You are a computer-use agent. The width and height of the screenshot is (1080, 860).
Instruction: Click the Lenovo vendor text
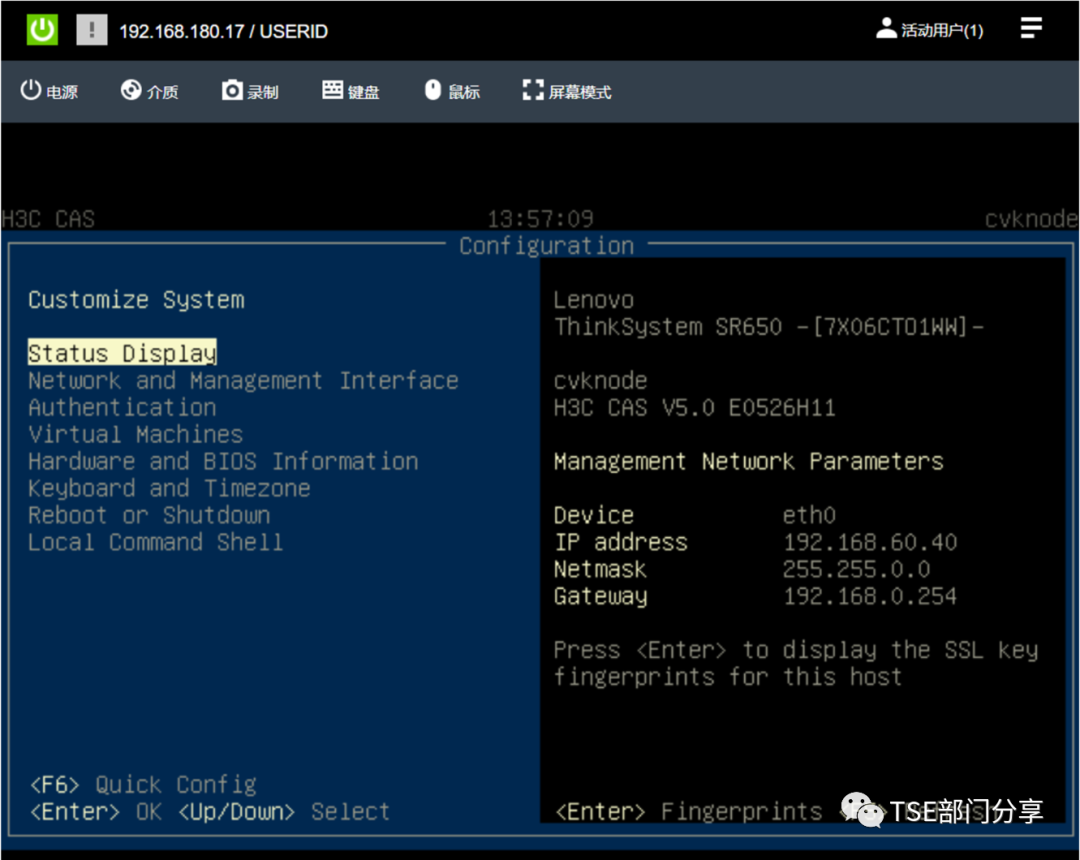coord(593,300)
